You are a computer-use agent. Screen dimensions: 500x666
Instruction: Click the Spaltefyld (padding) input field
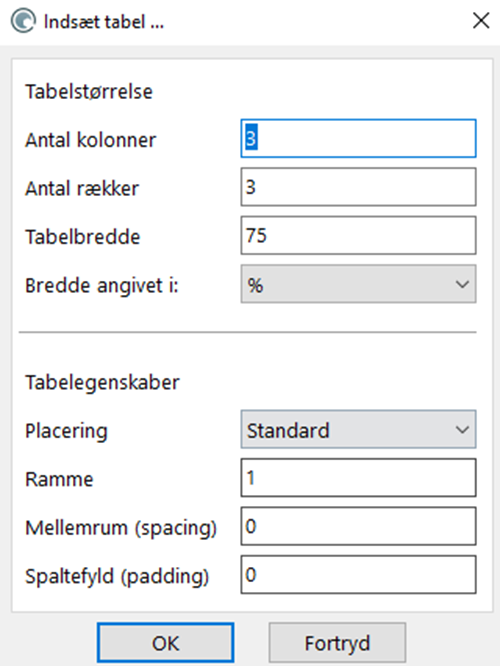358,575
